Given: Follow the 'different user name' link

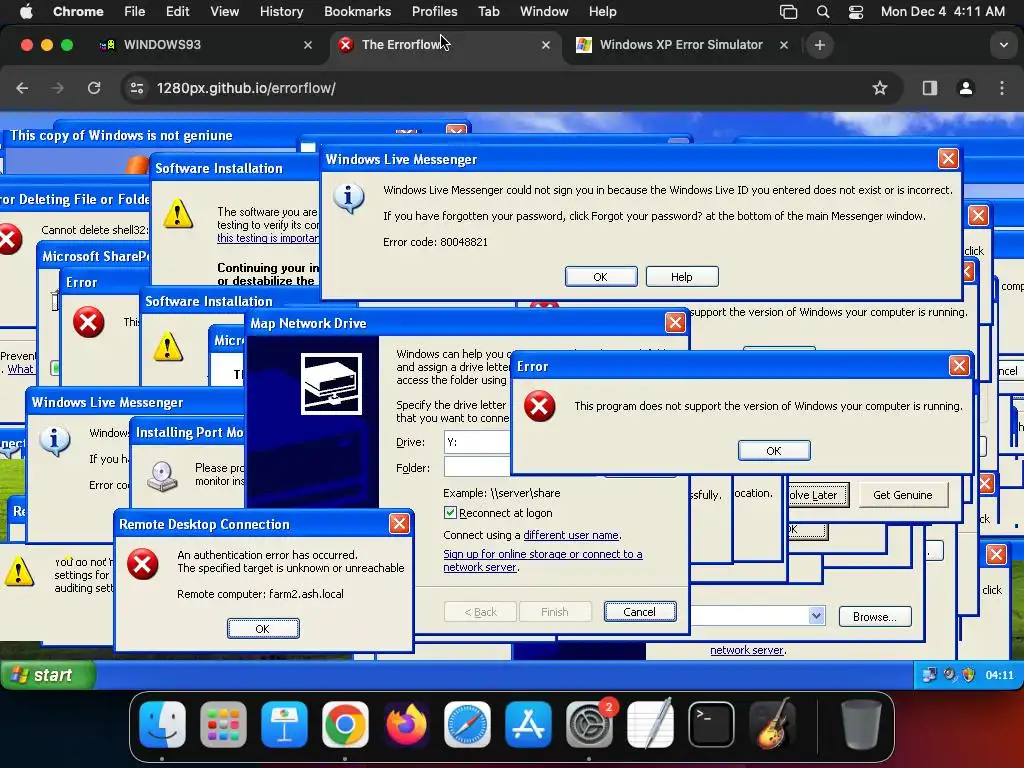Looking at the screenshot, I should click(x=571, y=535).
